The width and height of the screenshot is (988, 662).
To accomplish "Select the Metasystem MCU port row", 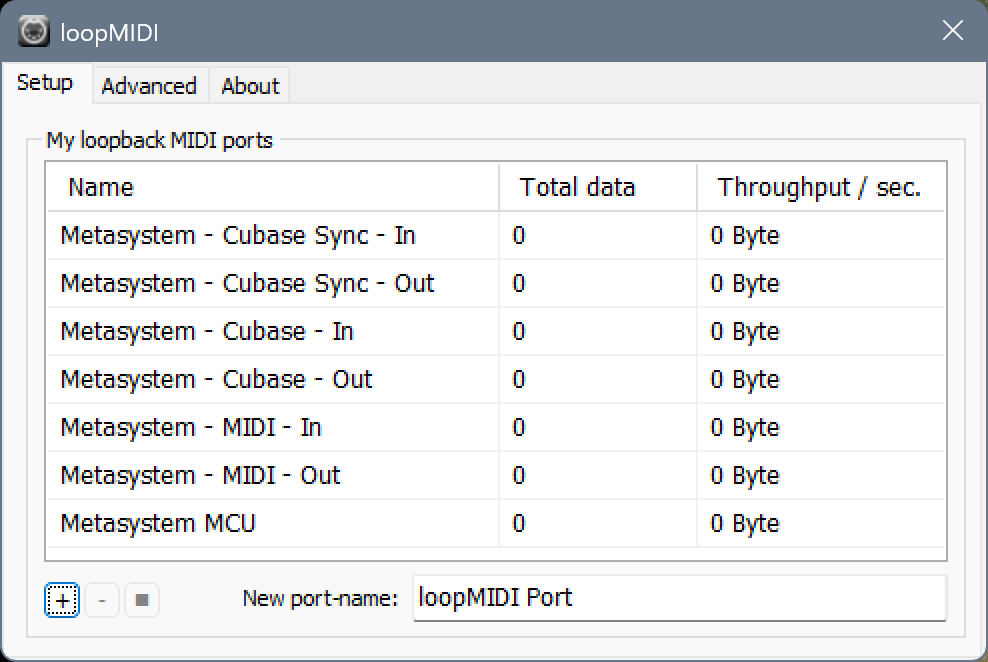I will pos(158,524).
